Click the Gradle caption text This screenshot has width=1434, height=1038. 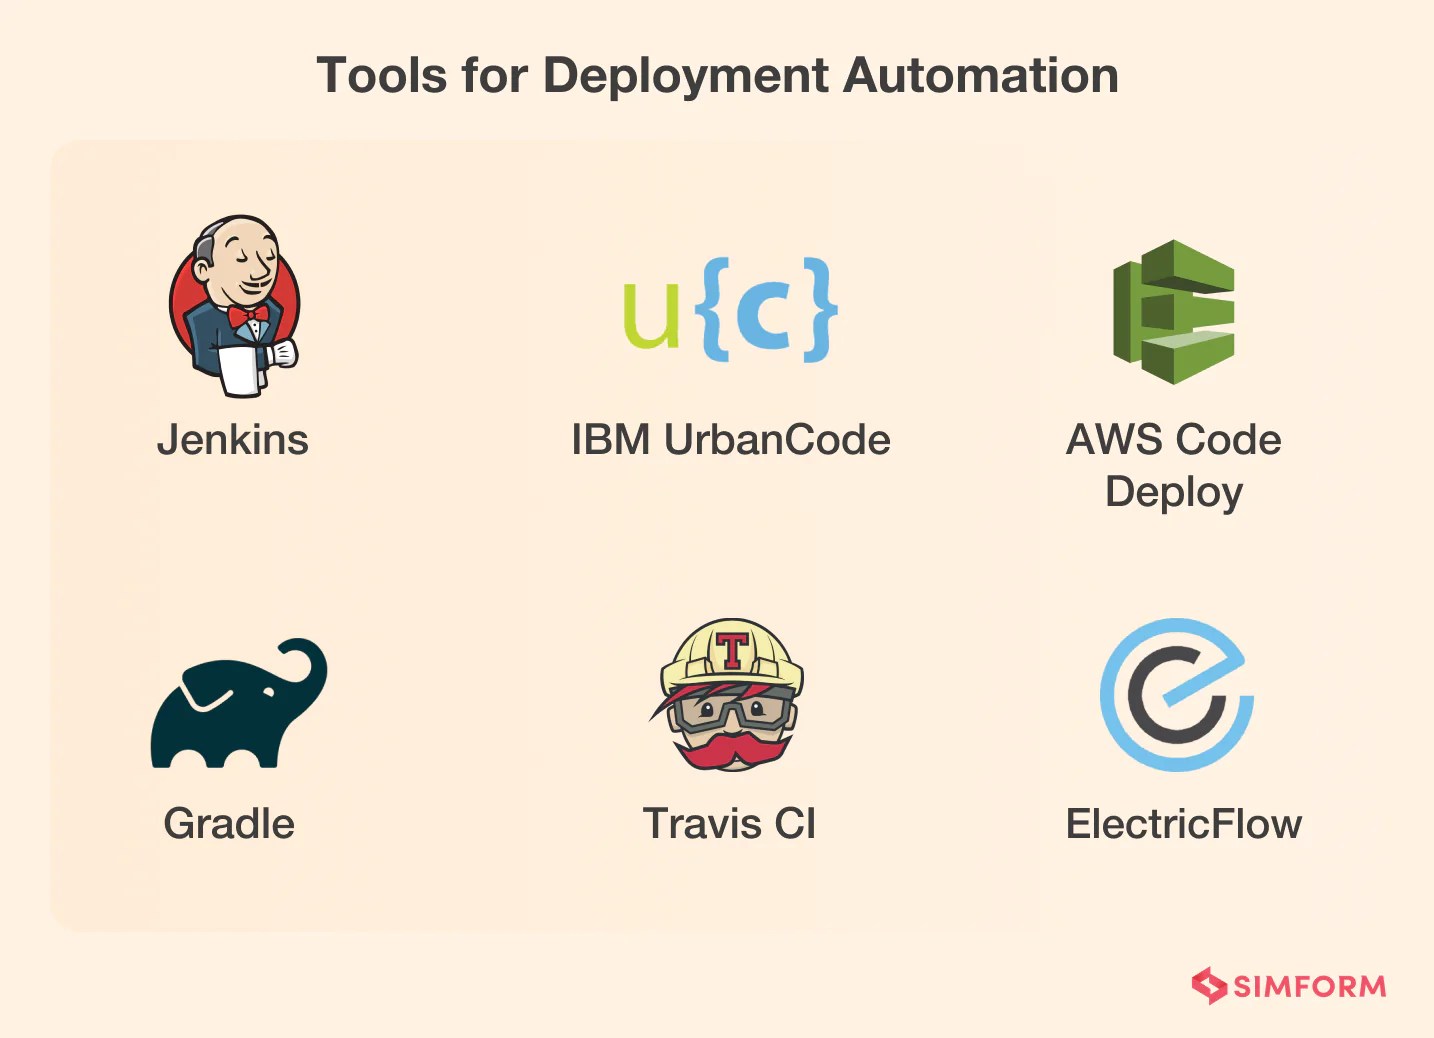(229, 824)
